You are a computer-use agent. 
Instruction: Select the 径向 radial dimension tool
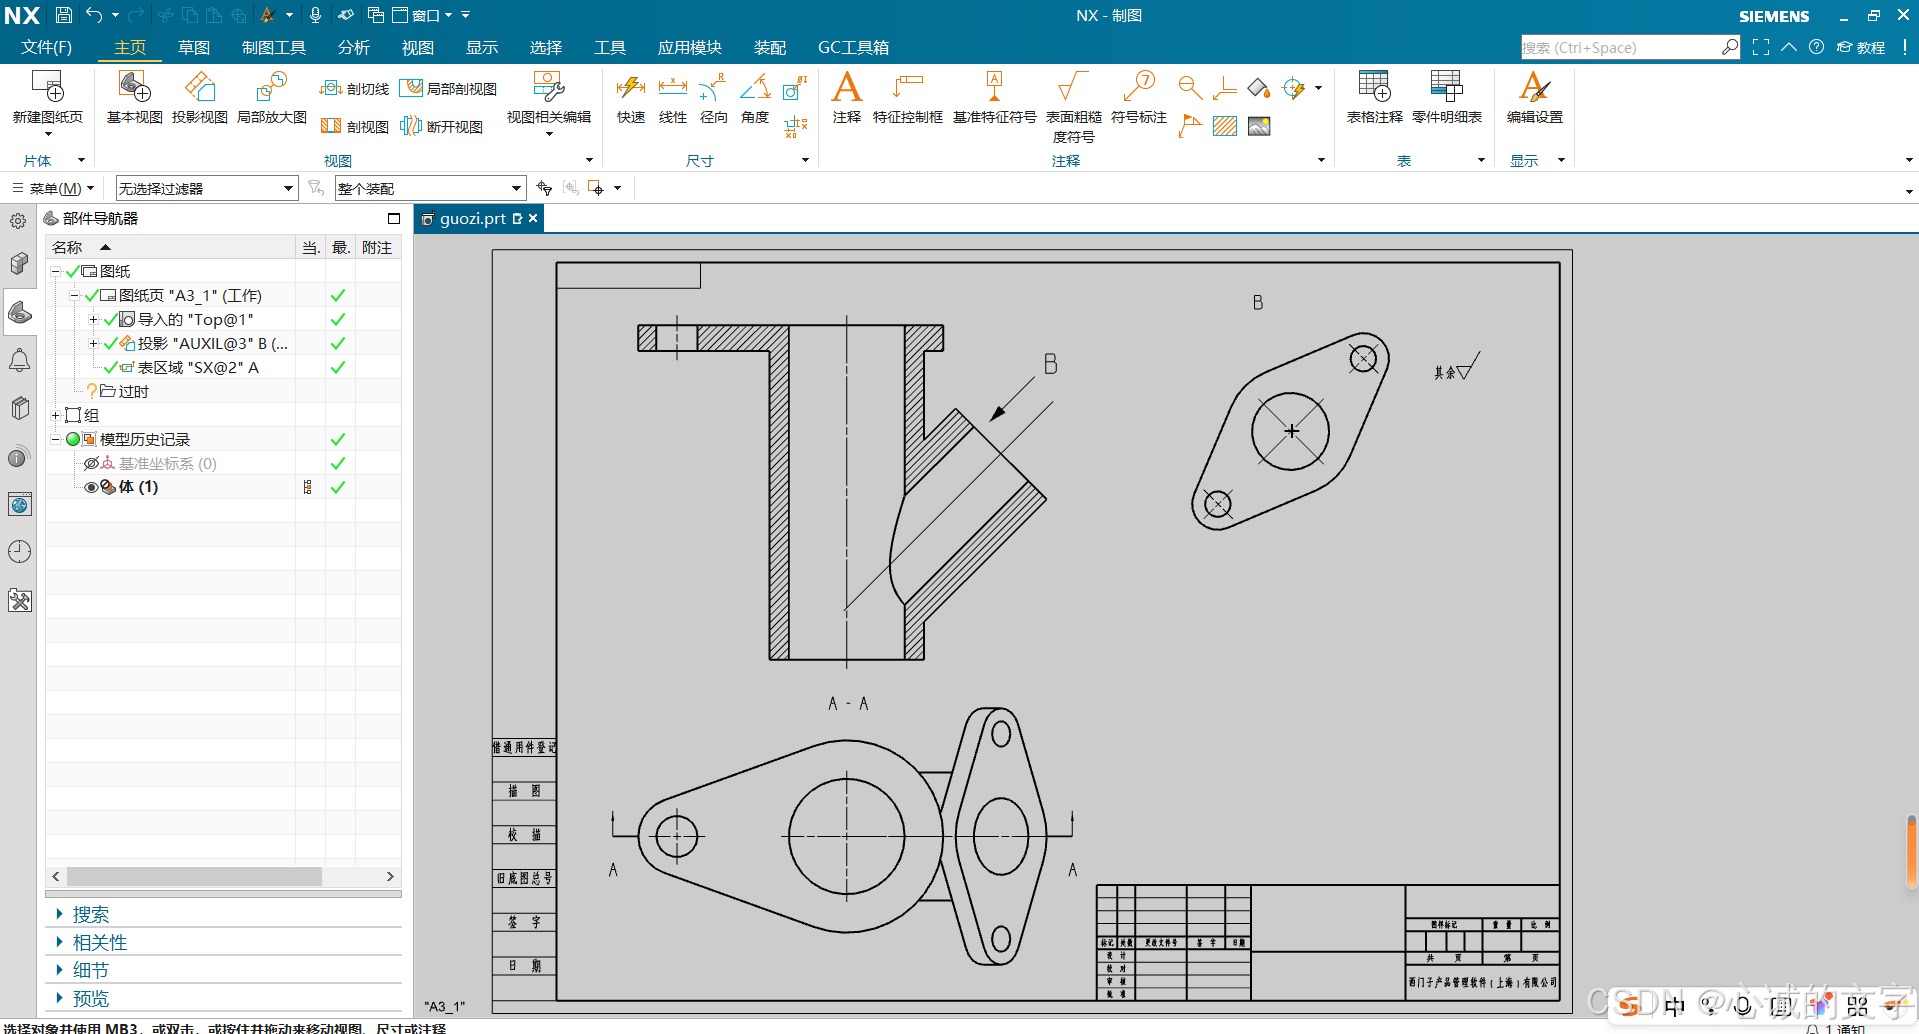coord(713,98)
